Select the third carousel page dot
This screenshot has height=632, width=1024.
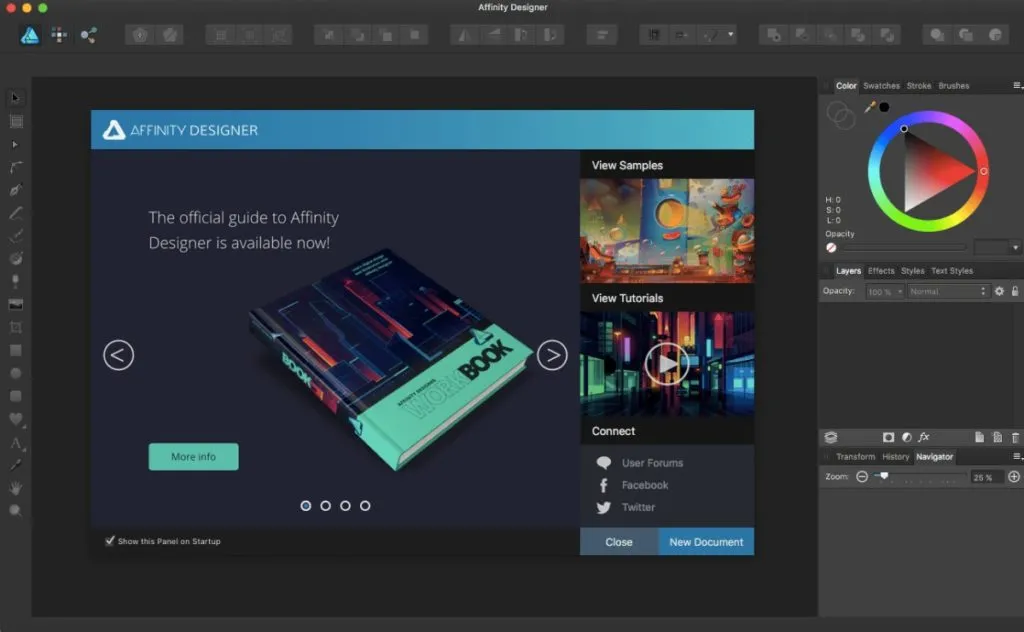pyautogui.click(x=345, y=505)
